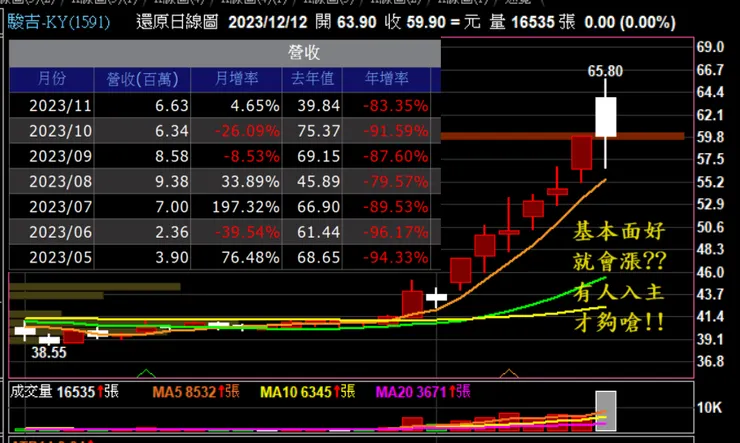This screenshot has width=740, height=443.
Task: Click yearly growth -96.17%
Action: pyautogui.click(x=395, y=233)
